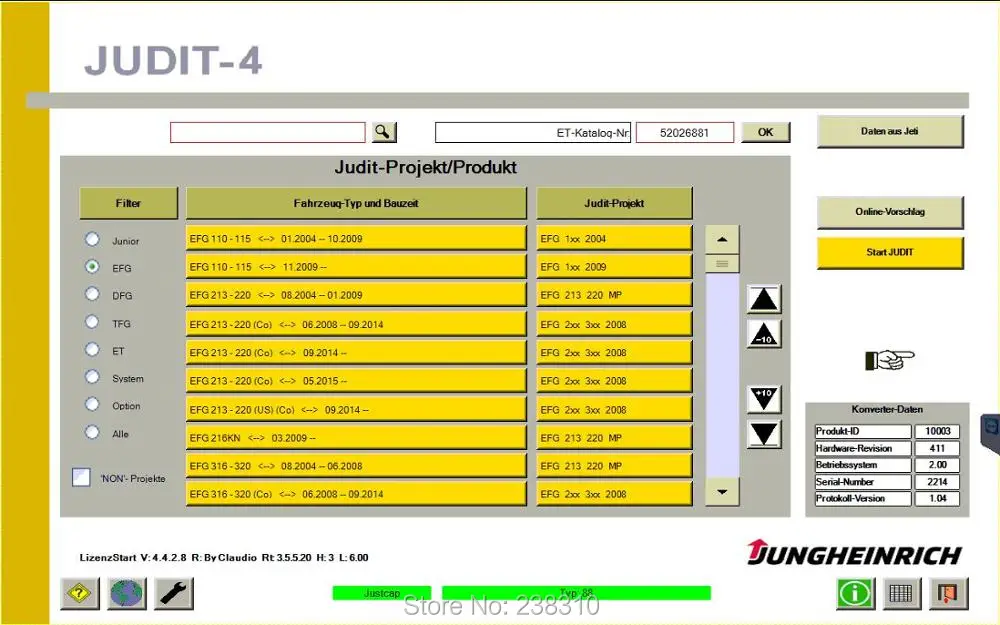Viewport: 1000px width, 625px height.
Task: Select the Junior filter radio button
Action: click(x=92, y=239)
